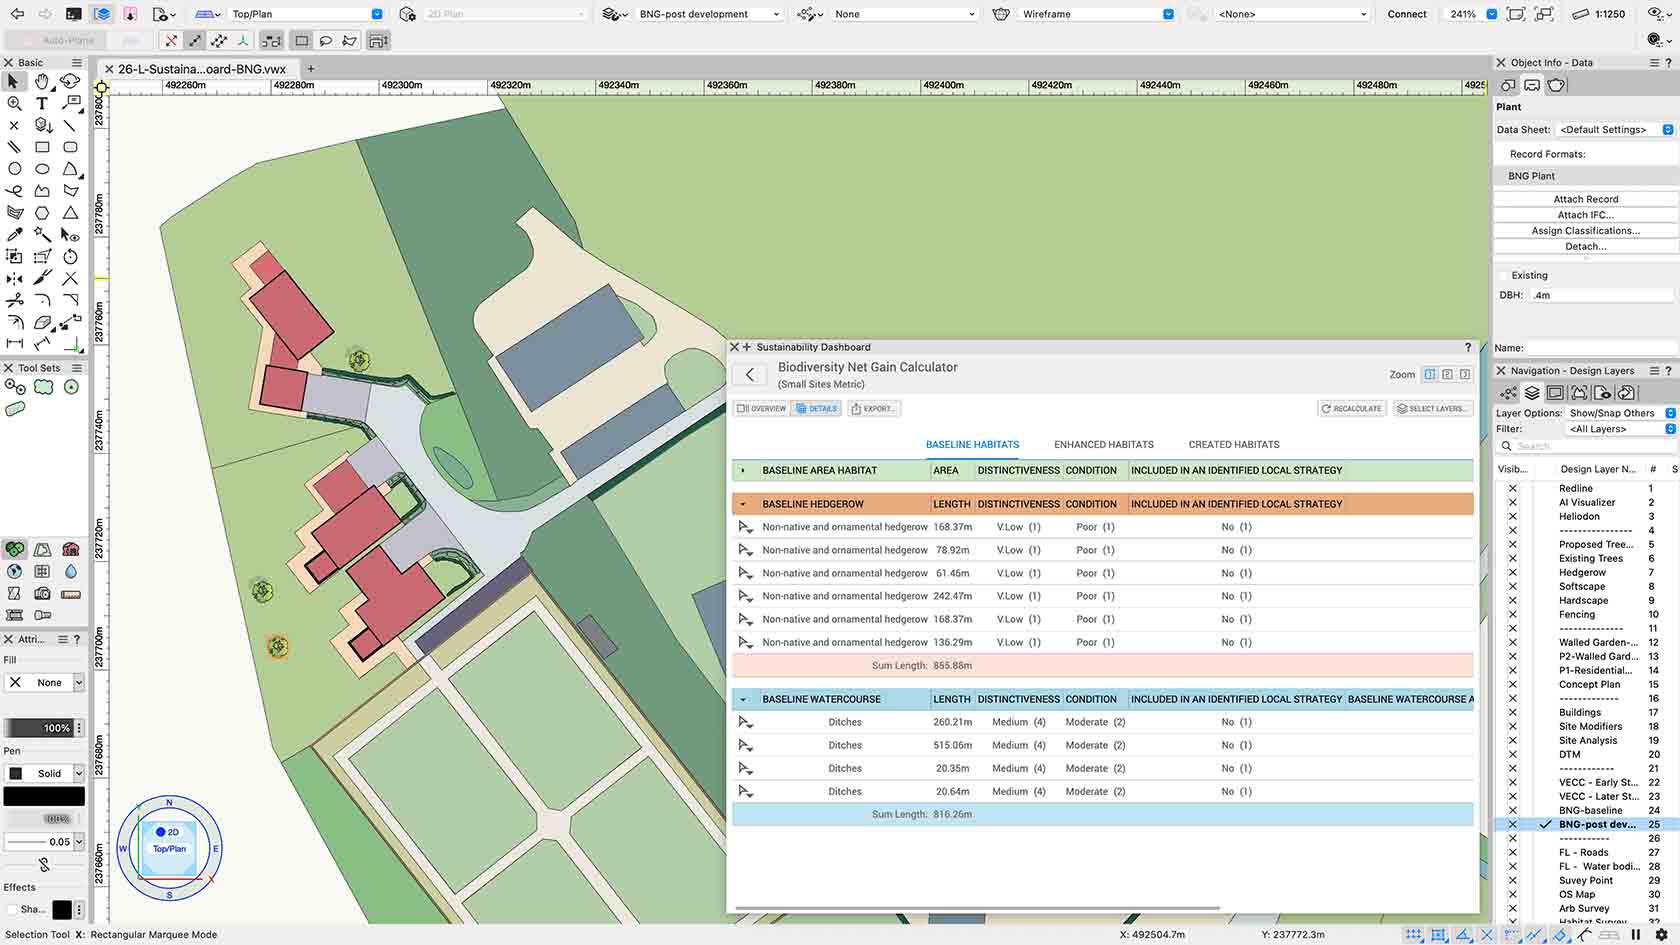The width and height of the screenshot is (1680, 945).
Task: Click the DBH input field
Action: (x=1600, y=295)
